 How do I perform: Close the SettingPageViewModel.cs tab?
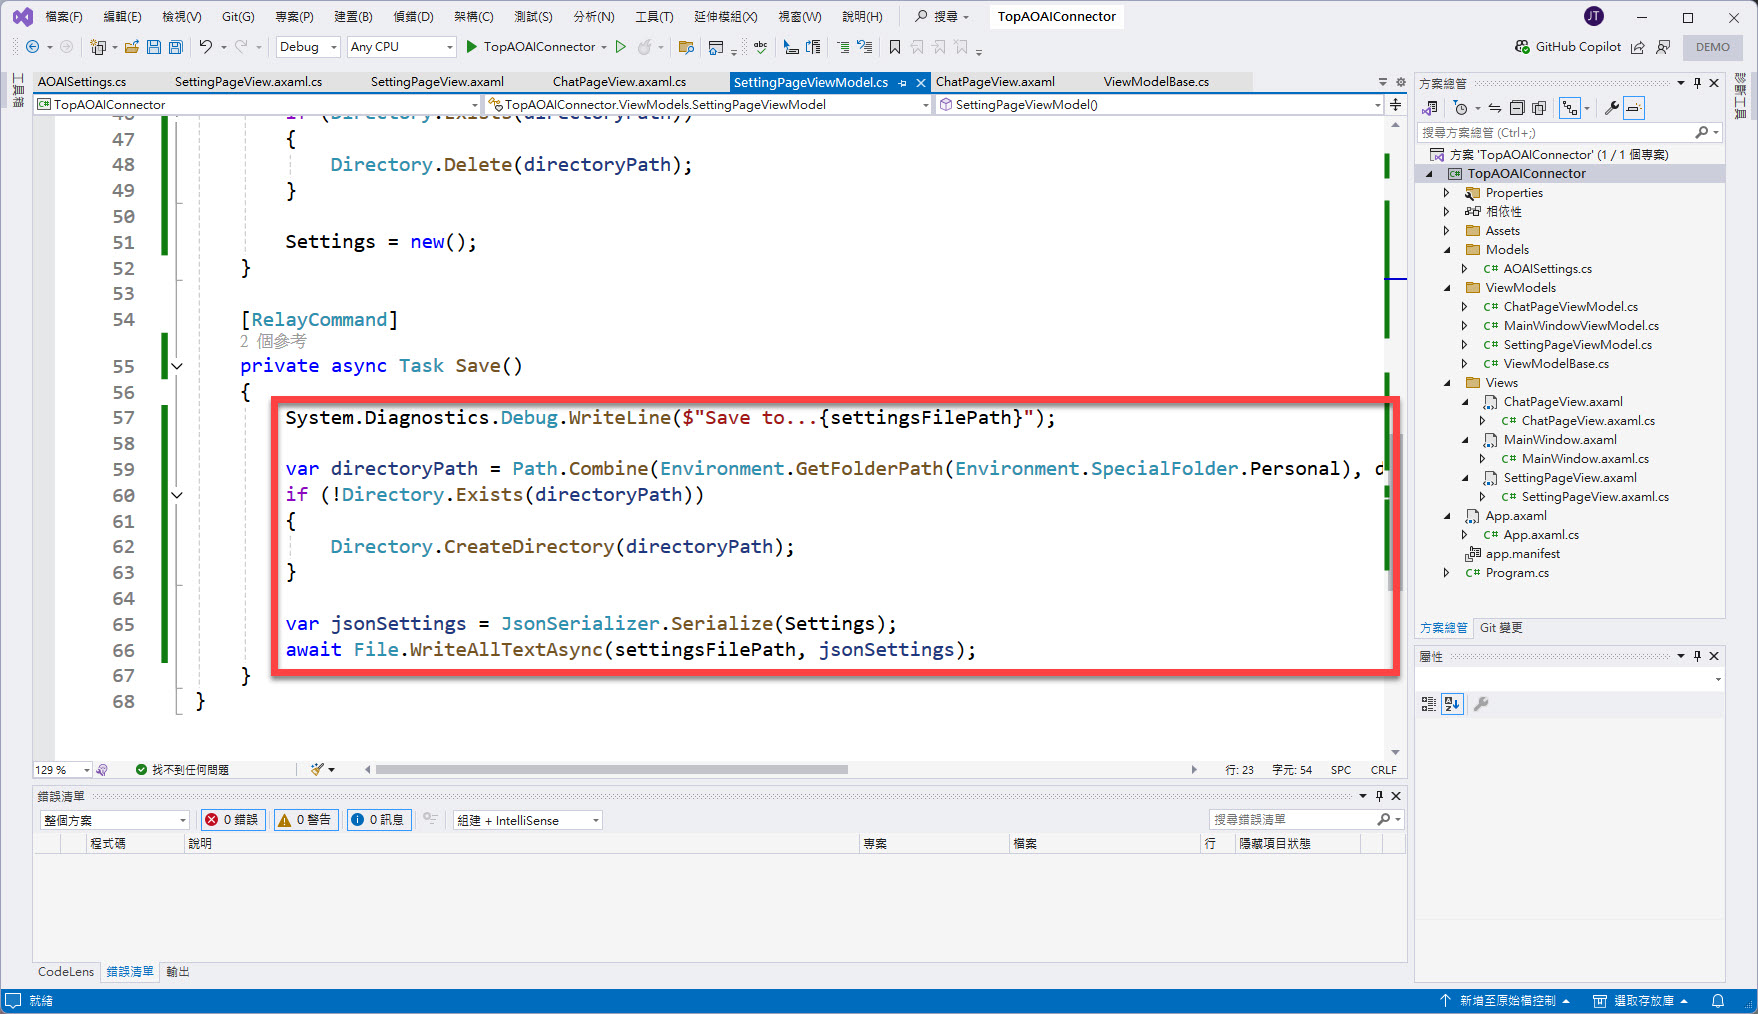[x=921, y=83]
